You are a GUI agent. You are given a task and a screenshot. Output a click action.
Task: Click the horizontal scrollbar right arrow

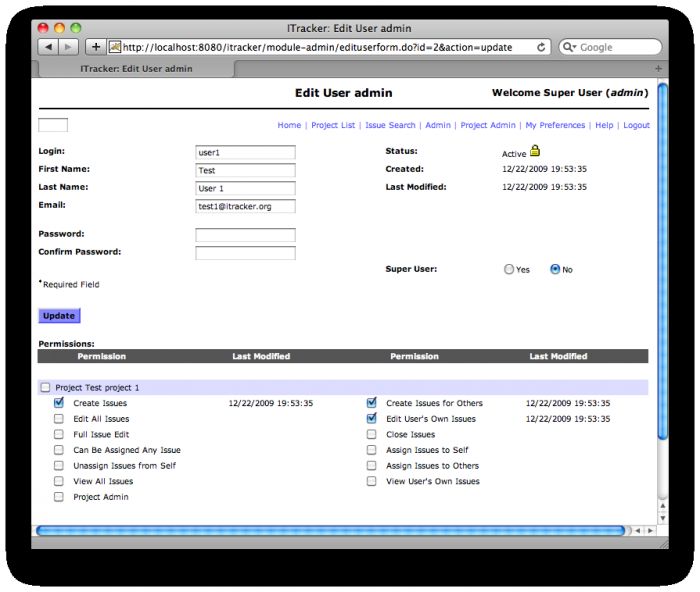click(x=650, y=530)
